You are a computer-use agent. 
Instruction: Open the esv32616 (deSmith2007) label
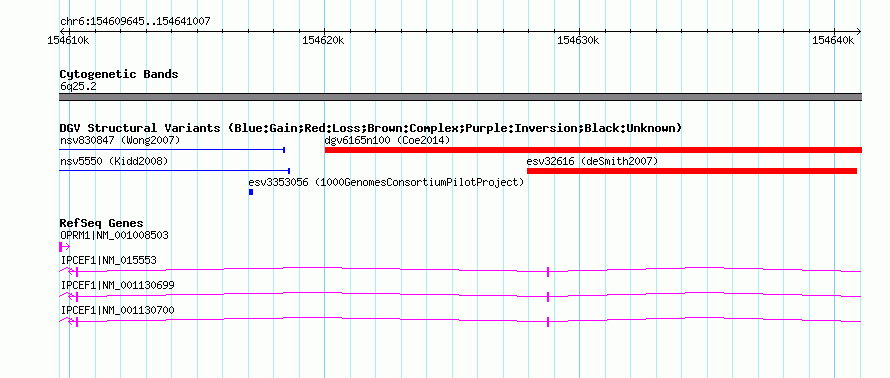[592, 161]
